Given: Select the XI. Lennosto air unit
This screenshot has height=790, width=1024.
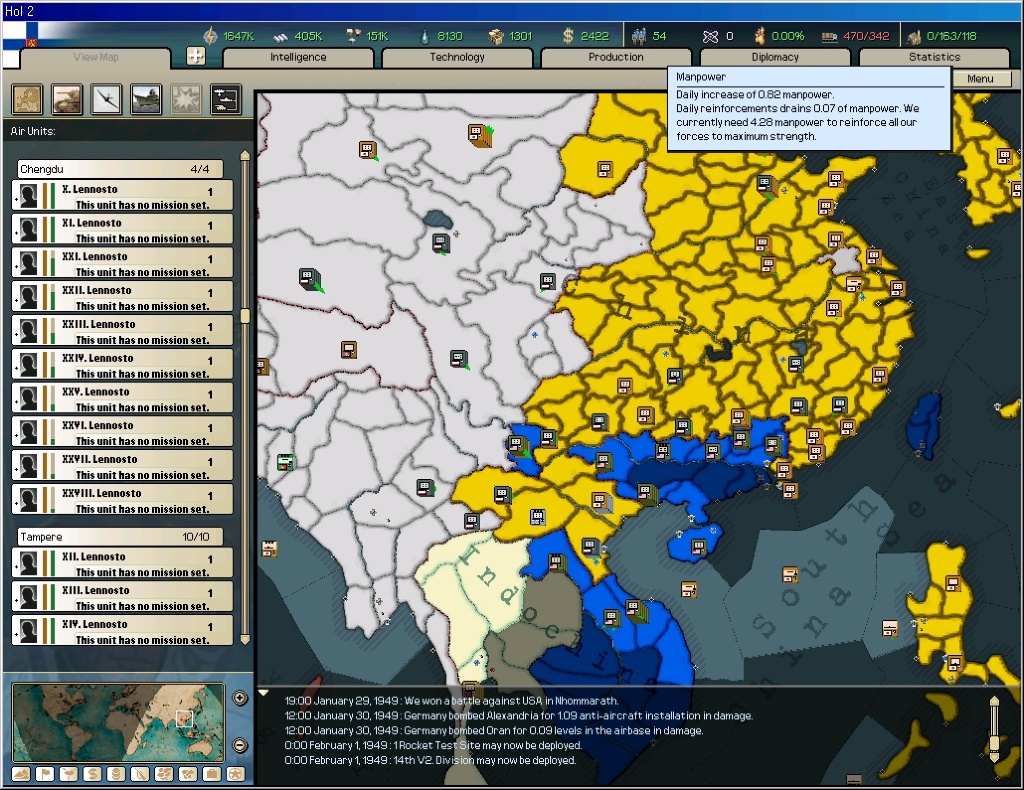Looking at the screenshot, I should point(122,230).
